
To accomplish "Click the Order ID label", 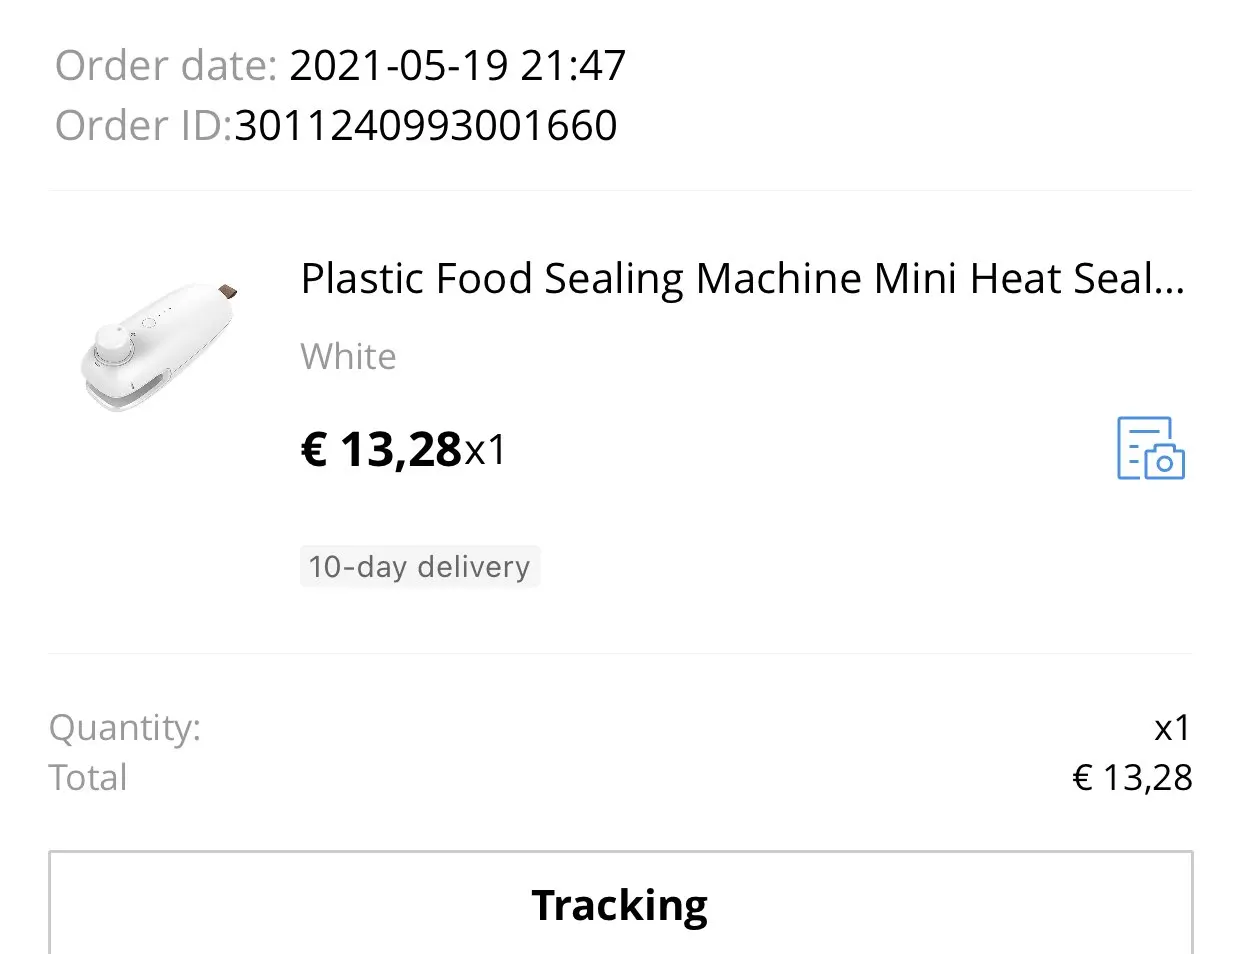I will point(143,126).
